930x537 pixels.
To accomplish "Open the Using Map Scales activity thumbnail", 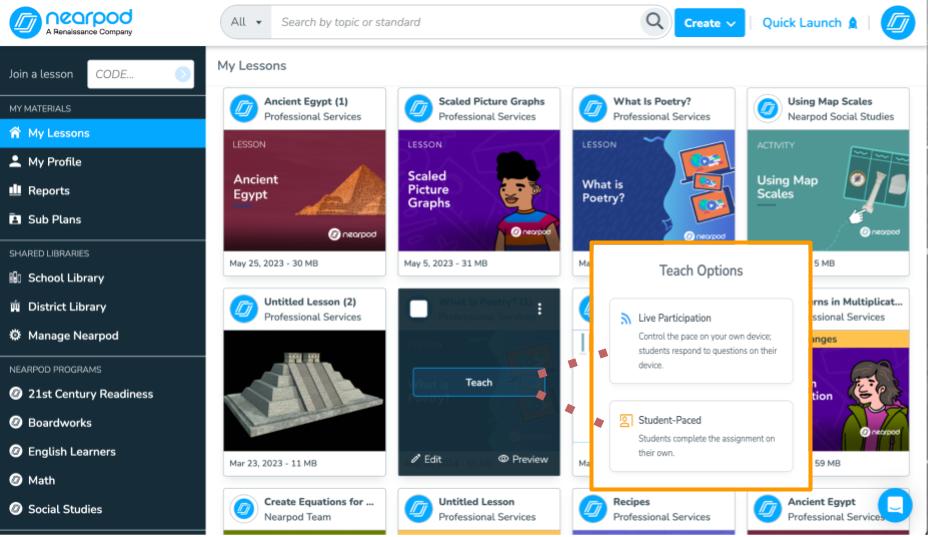I will [828, 186].
